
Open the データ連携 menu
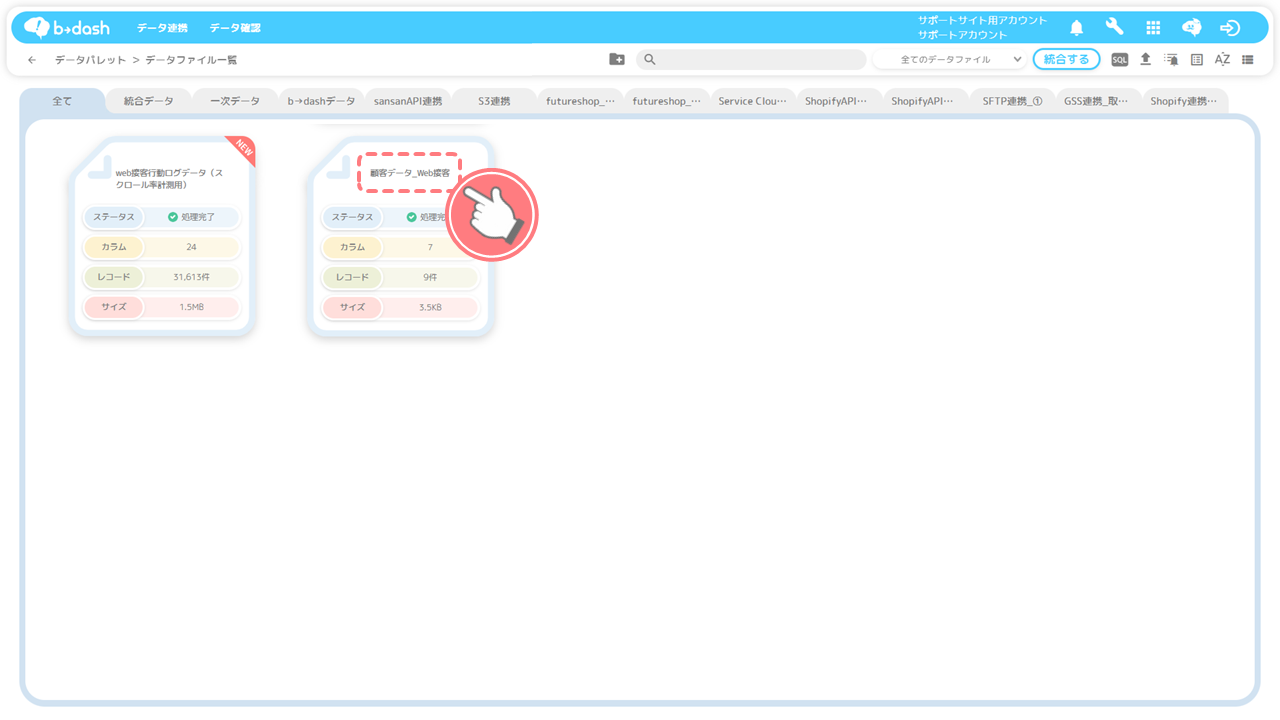162,28
